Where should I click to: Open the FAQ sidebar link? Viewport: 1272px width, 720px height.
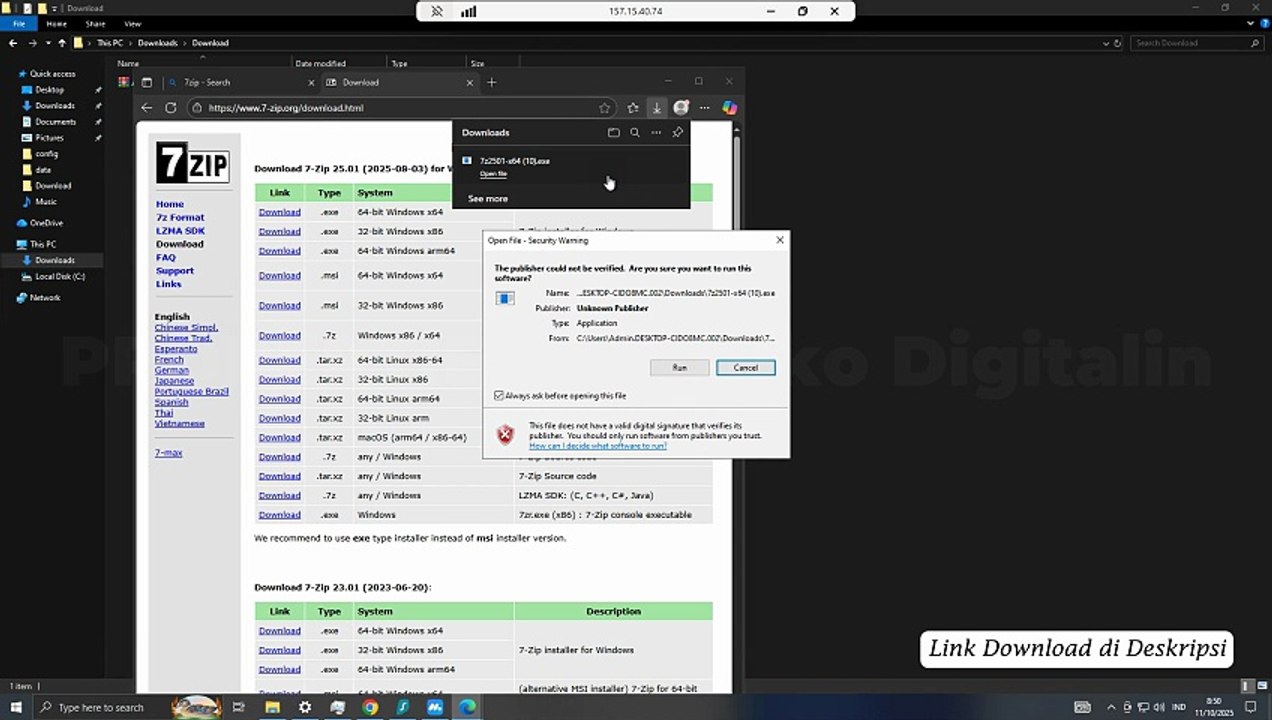[165, 257]
